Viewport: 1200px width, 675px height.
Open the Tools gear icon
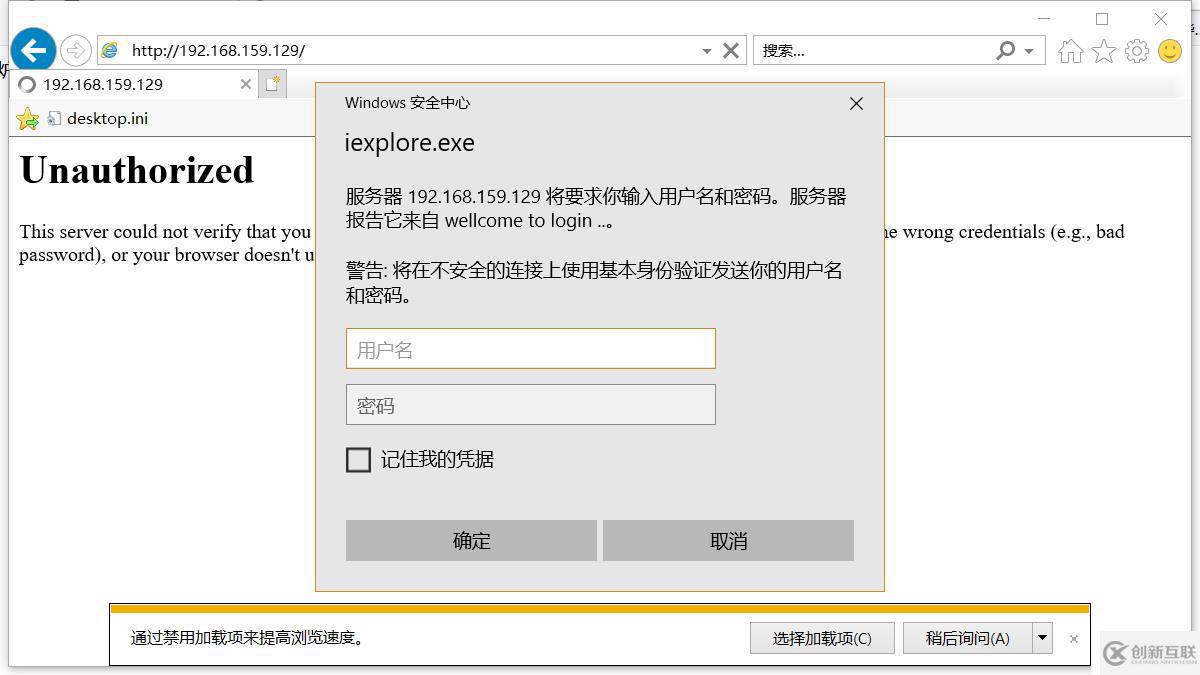(1137, 51)
